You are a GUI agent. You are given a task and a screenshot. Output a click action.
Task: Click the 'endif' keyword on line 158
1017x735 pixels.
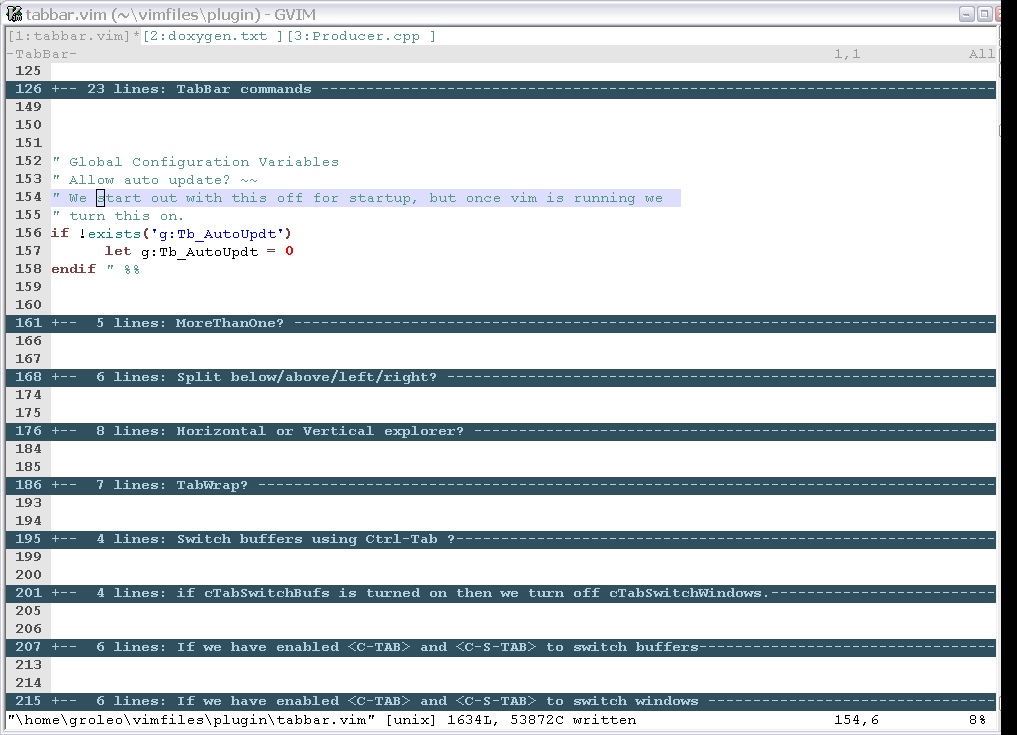pos(73,269)
